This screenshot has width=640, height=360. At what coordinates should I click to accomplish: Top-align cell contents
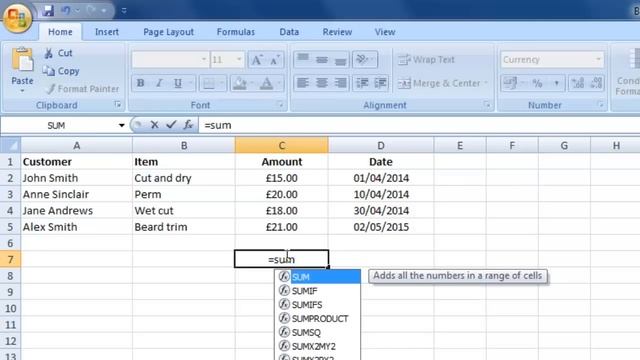point(303,60)
